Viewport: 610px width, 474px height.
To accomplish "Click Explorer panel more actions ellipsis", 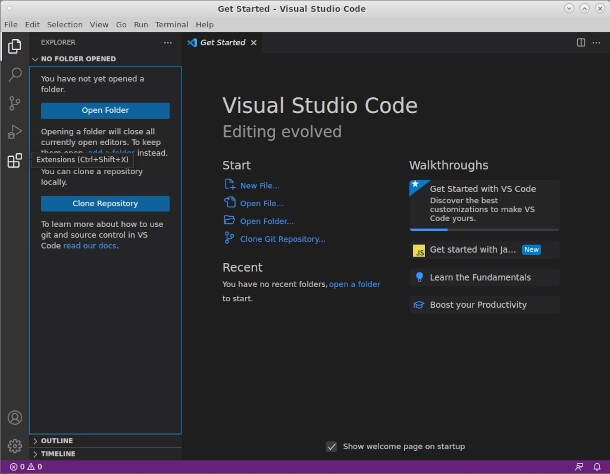I will (168, 42).
